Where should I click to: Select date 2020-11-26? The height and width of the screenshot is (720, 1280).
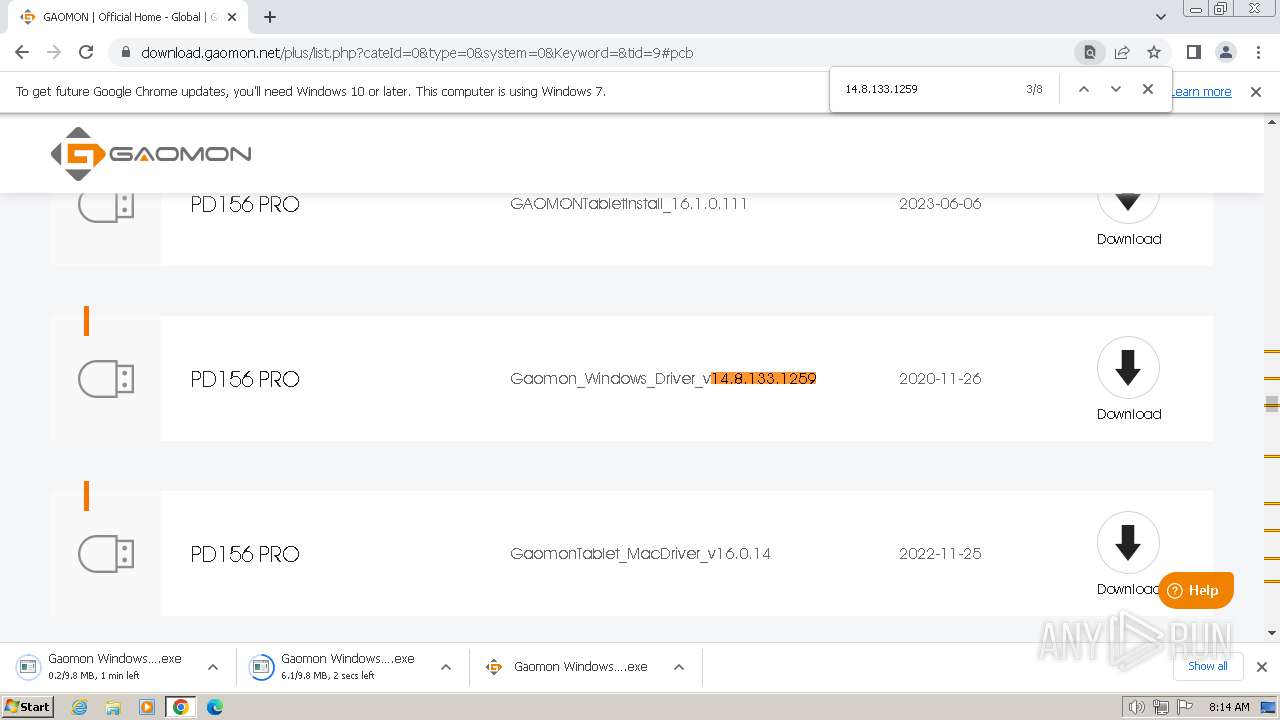tap(940, 379)
